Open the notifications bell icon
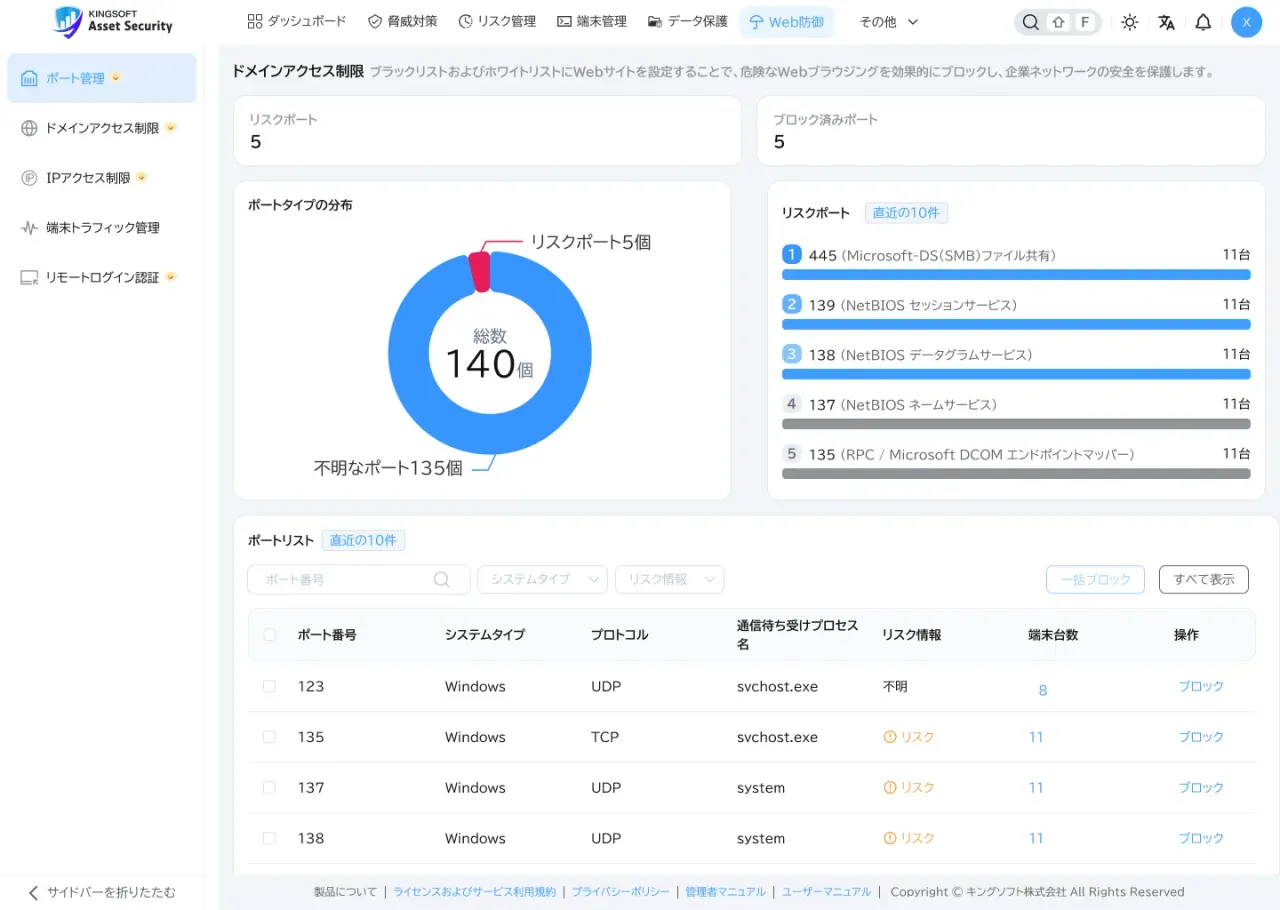The image size is (1280, 910). click(1203, 22)
